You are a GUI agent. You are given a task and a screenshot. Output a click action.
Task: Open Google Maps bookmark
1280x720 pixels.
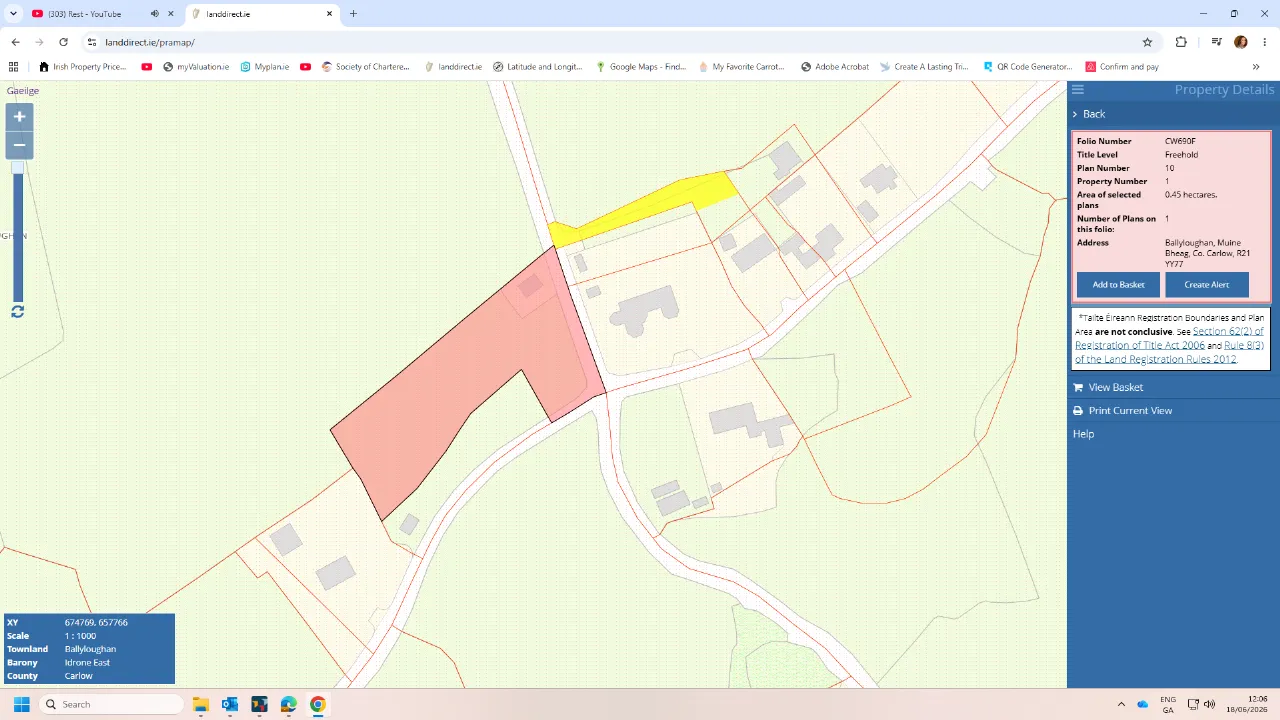tap(641, 67)
